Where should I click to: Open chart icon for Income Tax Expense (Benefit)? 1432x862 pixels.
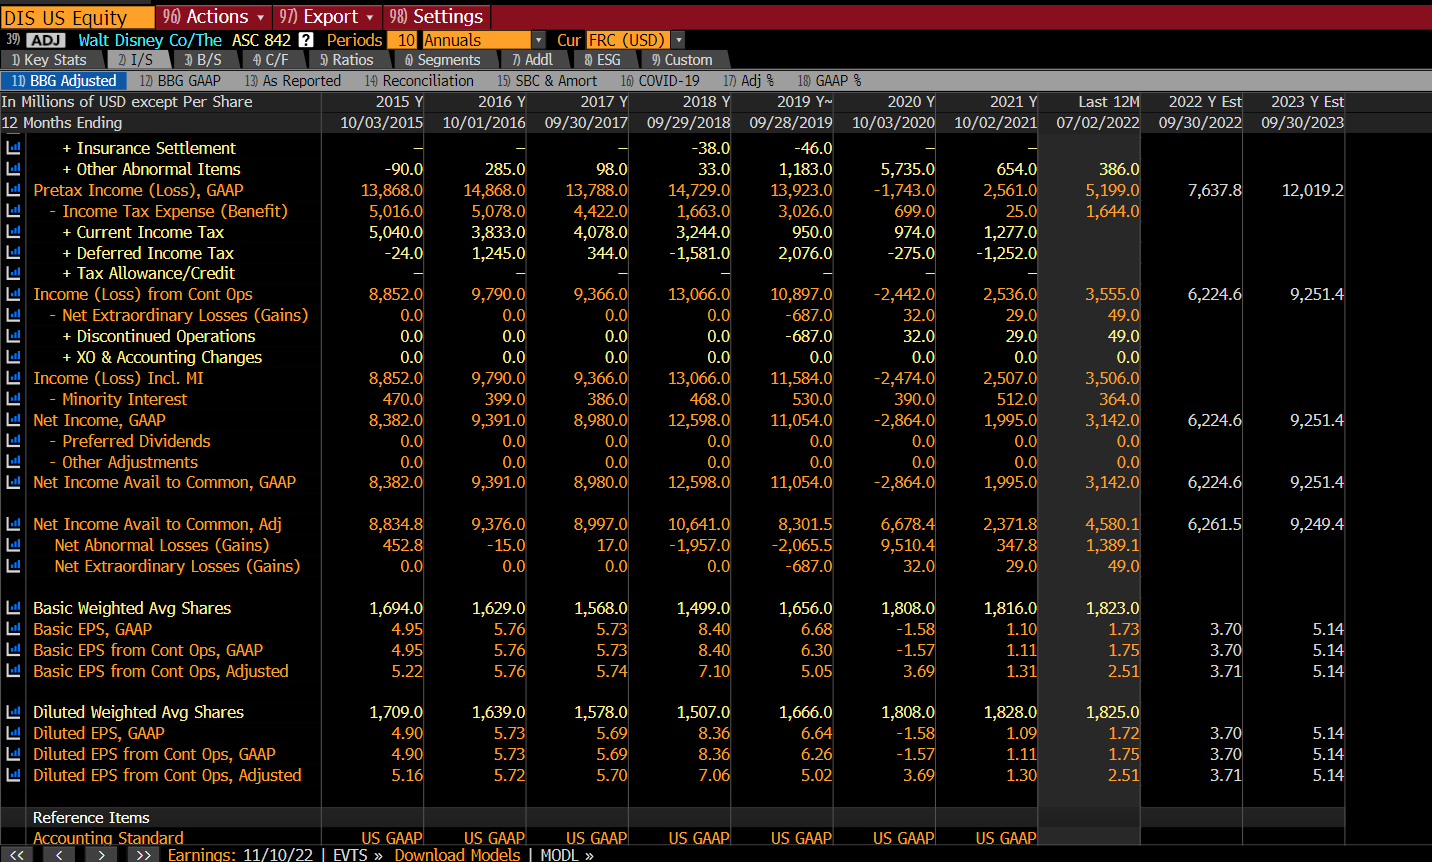coord(13,211)
